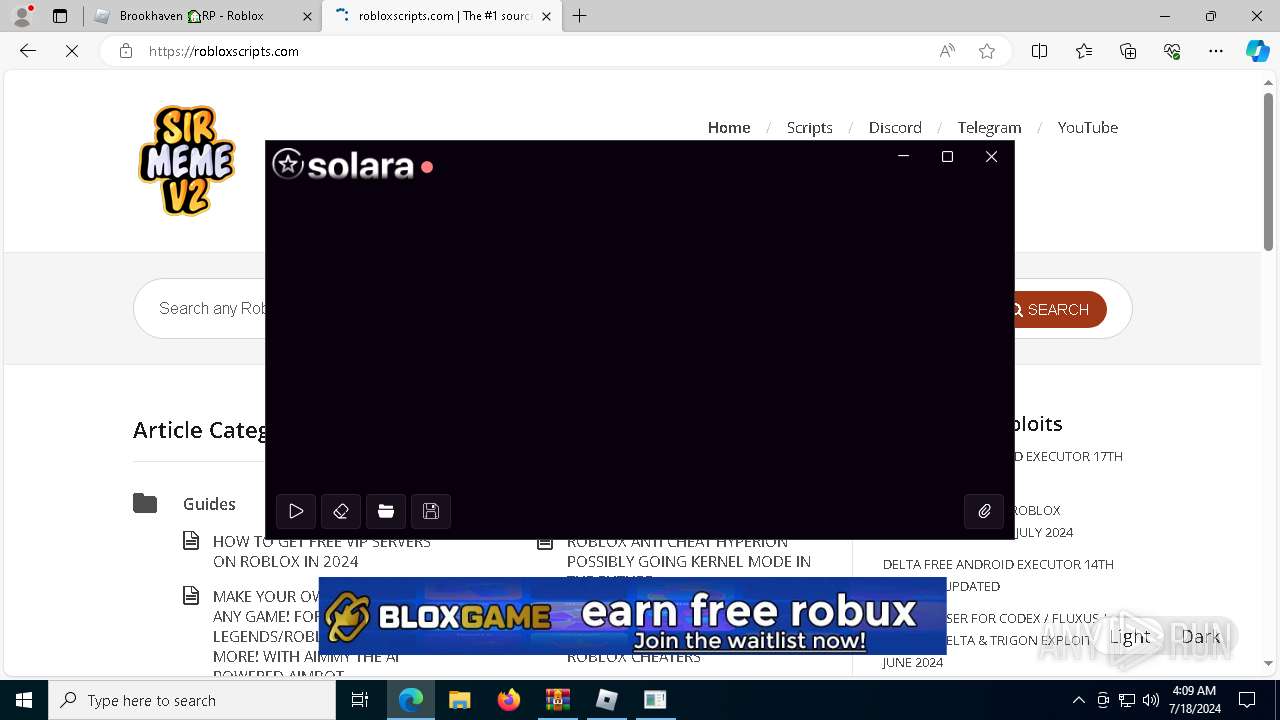This screenshot has width=1280, height=720.
Task: Open the clock showing 4:09 AM
Action: pyautogui.click(x=1194, y=700)
